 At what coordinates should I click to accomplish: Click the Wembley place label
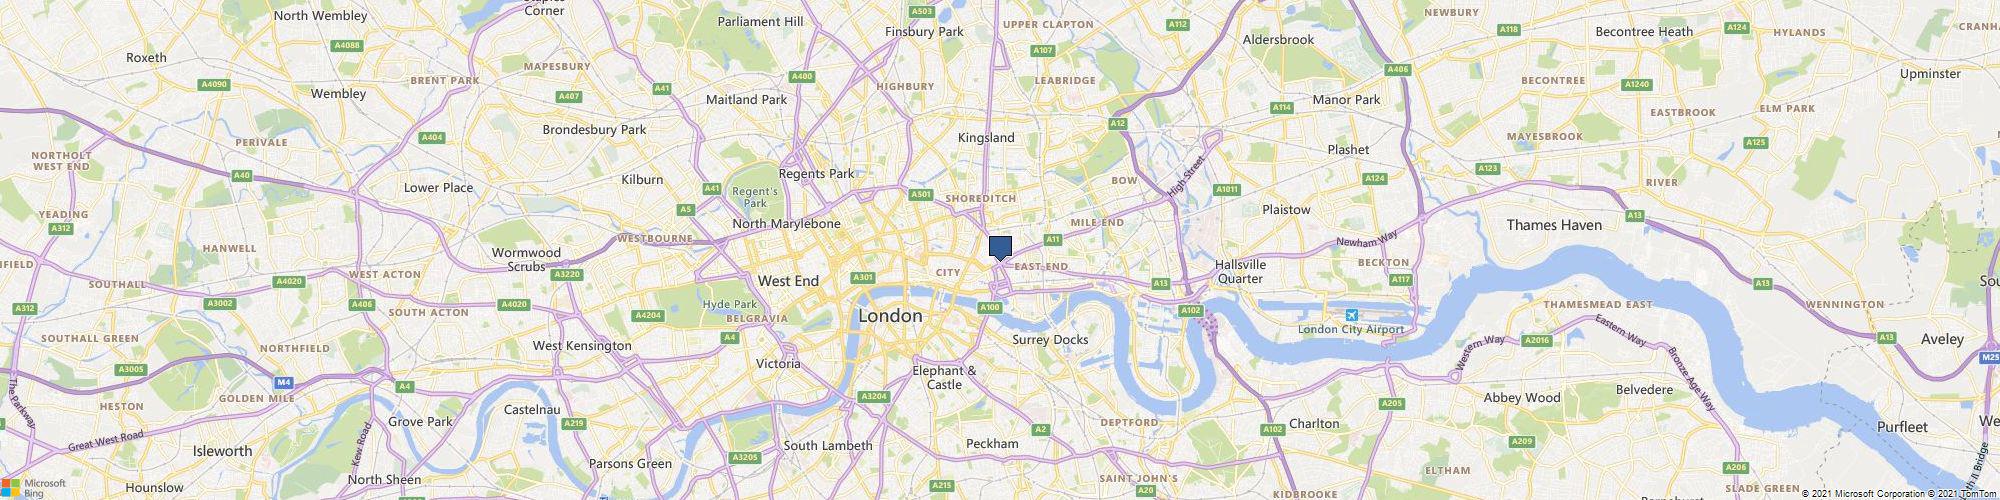coord(339,93)
